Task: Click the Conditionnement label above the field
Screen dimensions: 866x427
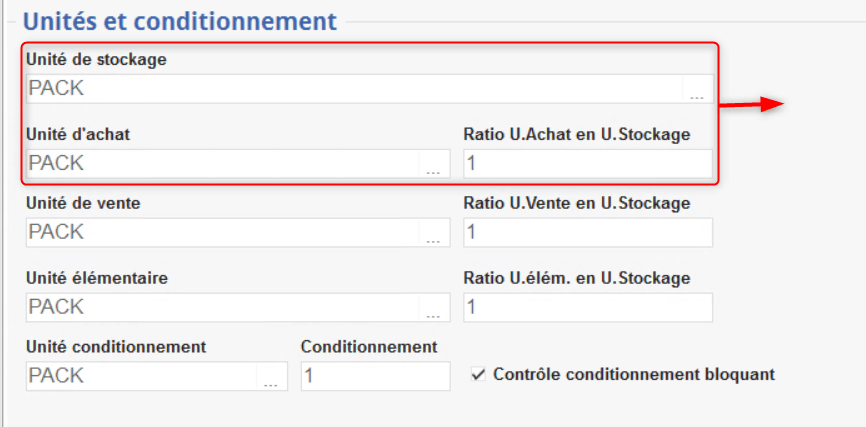Action: (369, 347)
